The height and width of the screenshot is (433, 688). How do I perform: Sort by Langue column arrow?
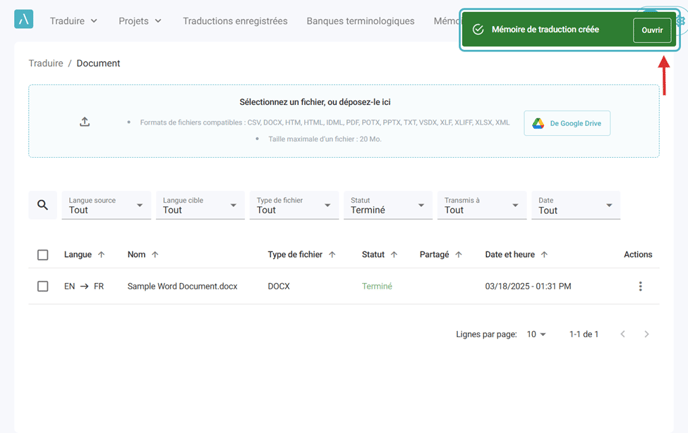click(101, 255)
